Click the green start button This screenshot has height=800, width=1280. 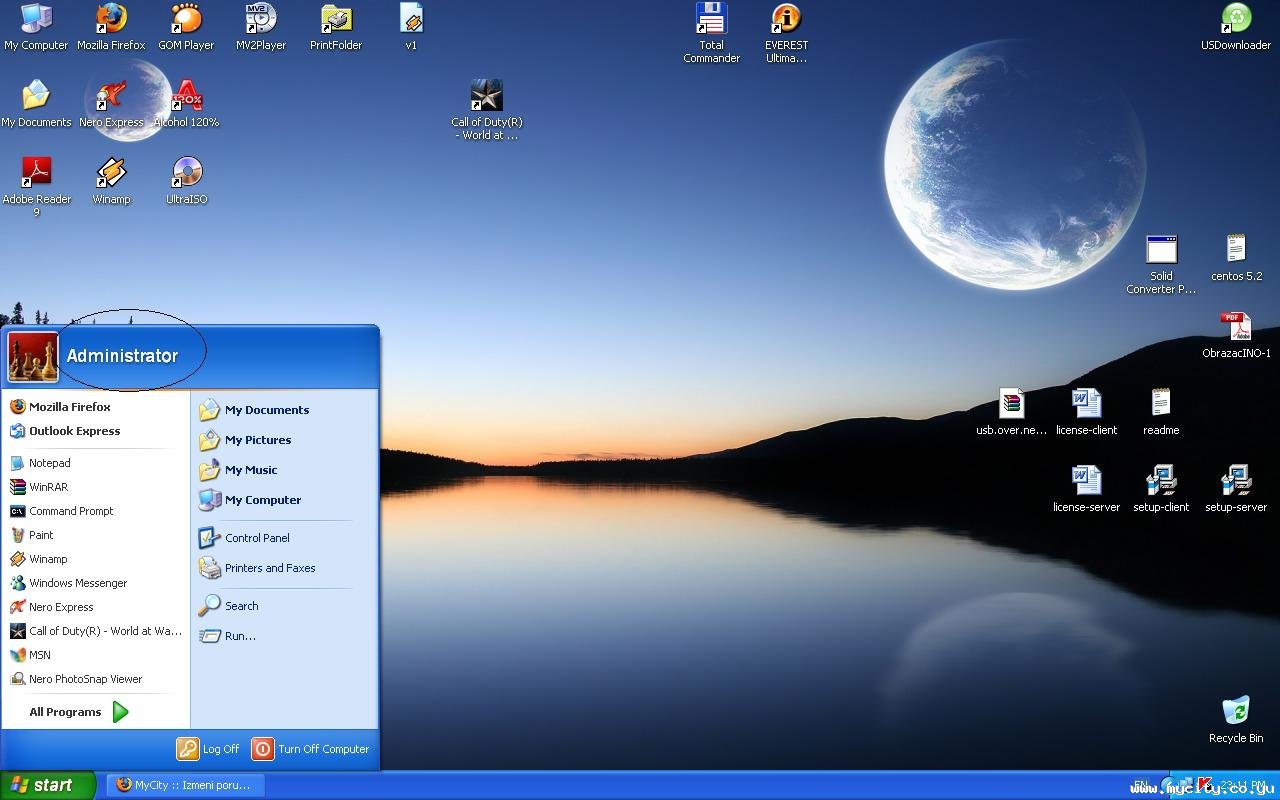(46, 785)
